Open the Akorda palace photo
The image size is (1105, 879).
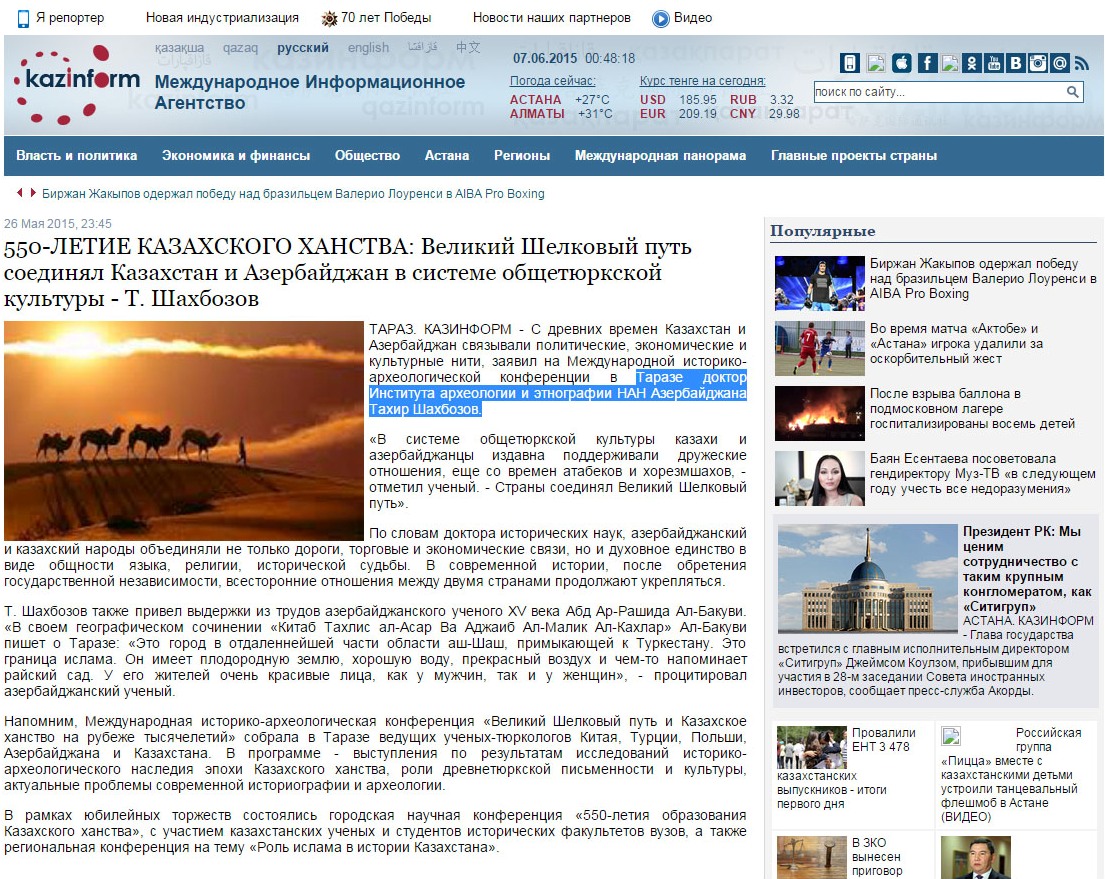tap(868, 578)
